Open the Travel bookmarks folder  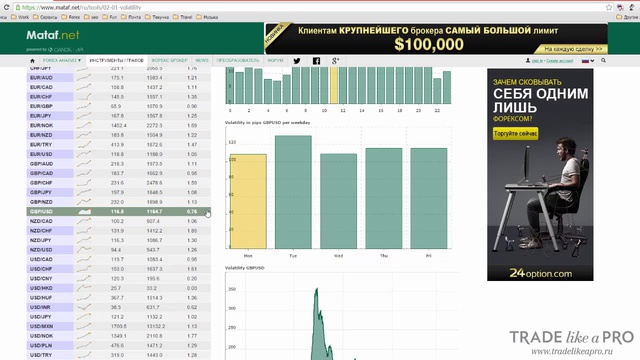[x=182, y=17]
